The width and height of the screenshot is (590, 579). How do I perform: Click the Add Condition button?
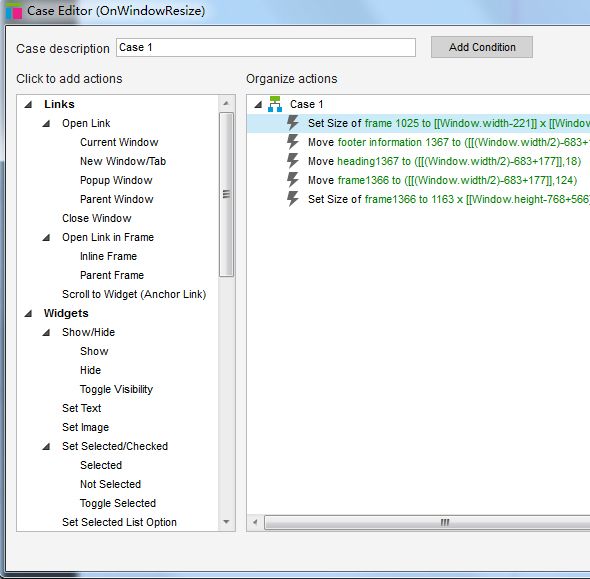(482, 47)
